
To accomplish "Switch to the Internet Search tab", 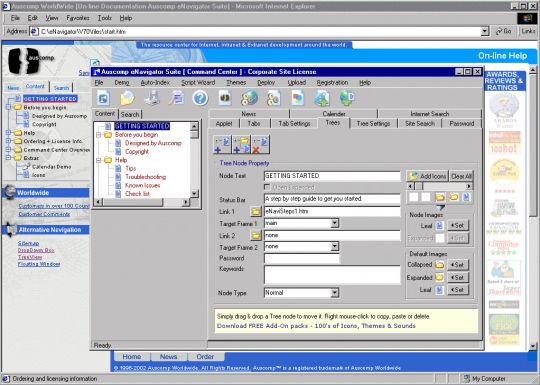I will [x=429, y=114].
